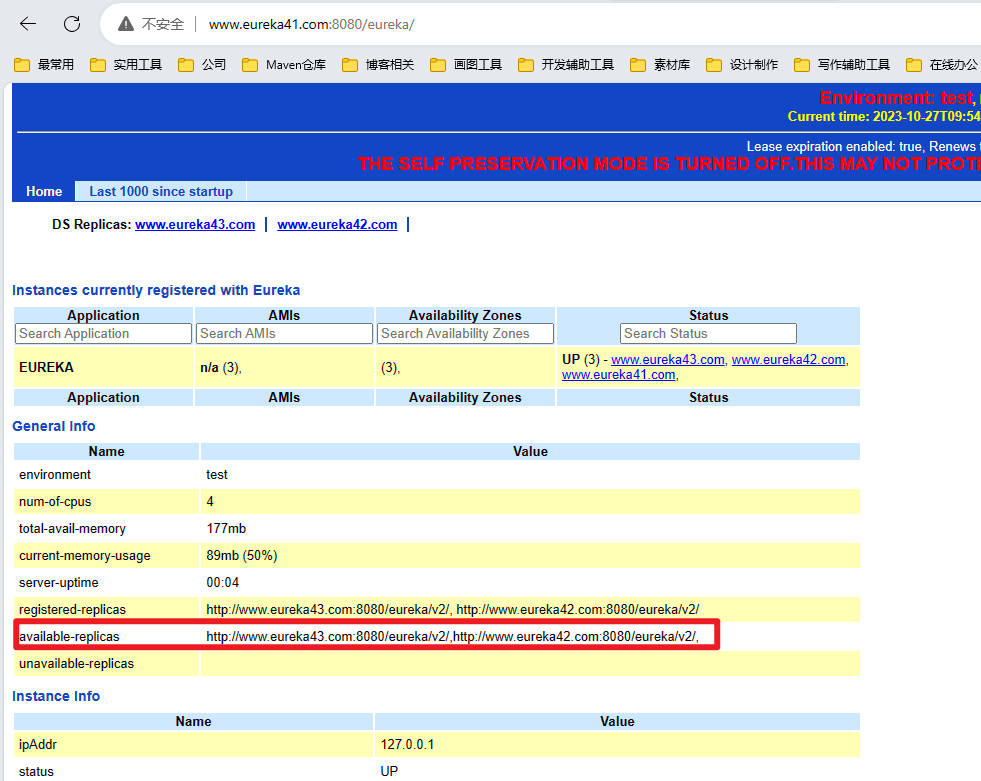981x781 pixels.
Task: Open www.eureka41.com instance in Status column
Action: point(618,375)
